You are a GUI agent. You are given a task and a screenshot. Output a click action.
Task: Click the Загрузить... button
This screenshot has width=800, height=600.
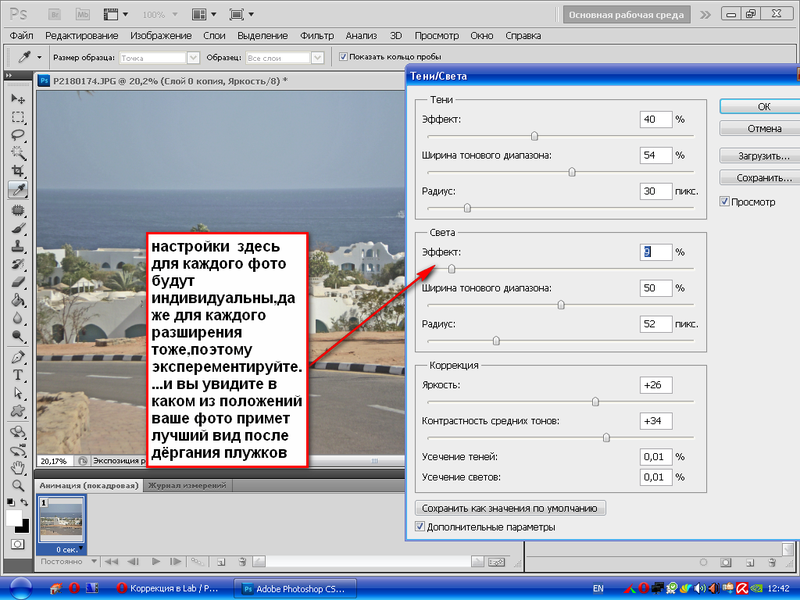tap(760, 156)
